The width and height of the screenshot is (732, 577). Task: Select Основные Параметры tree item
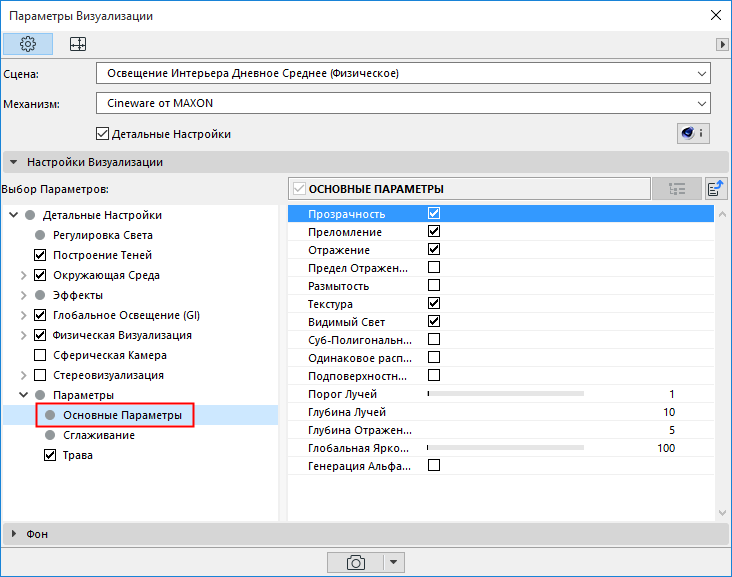coord(122,415)
